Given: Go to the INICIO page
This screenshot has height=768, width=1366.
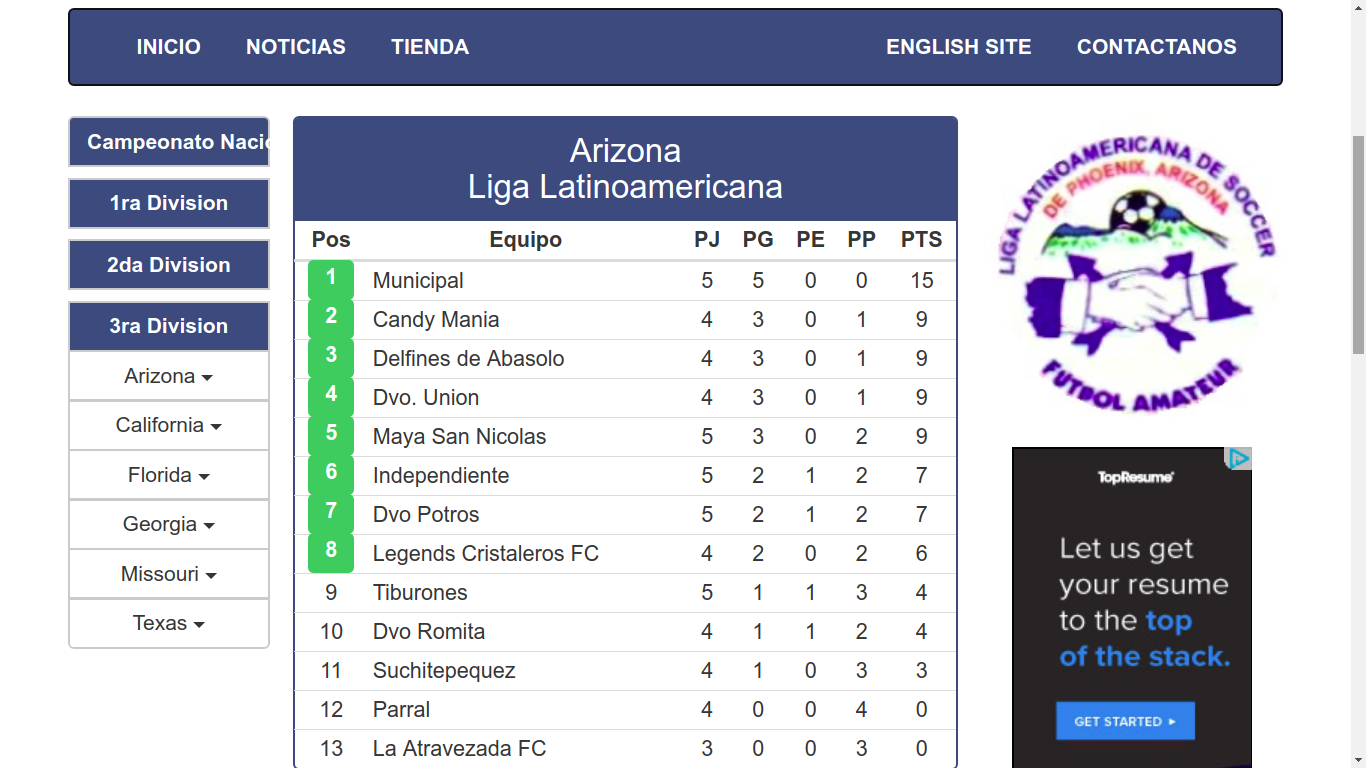Looking at the screenshot, I should tap(169, 47).
